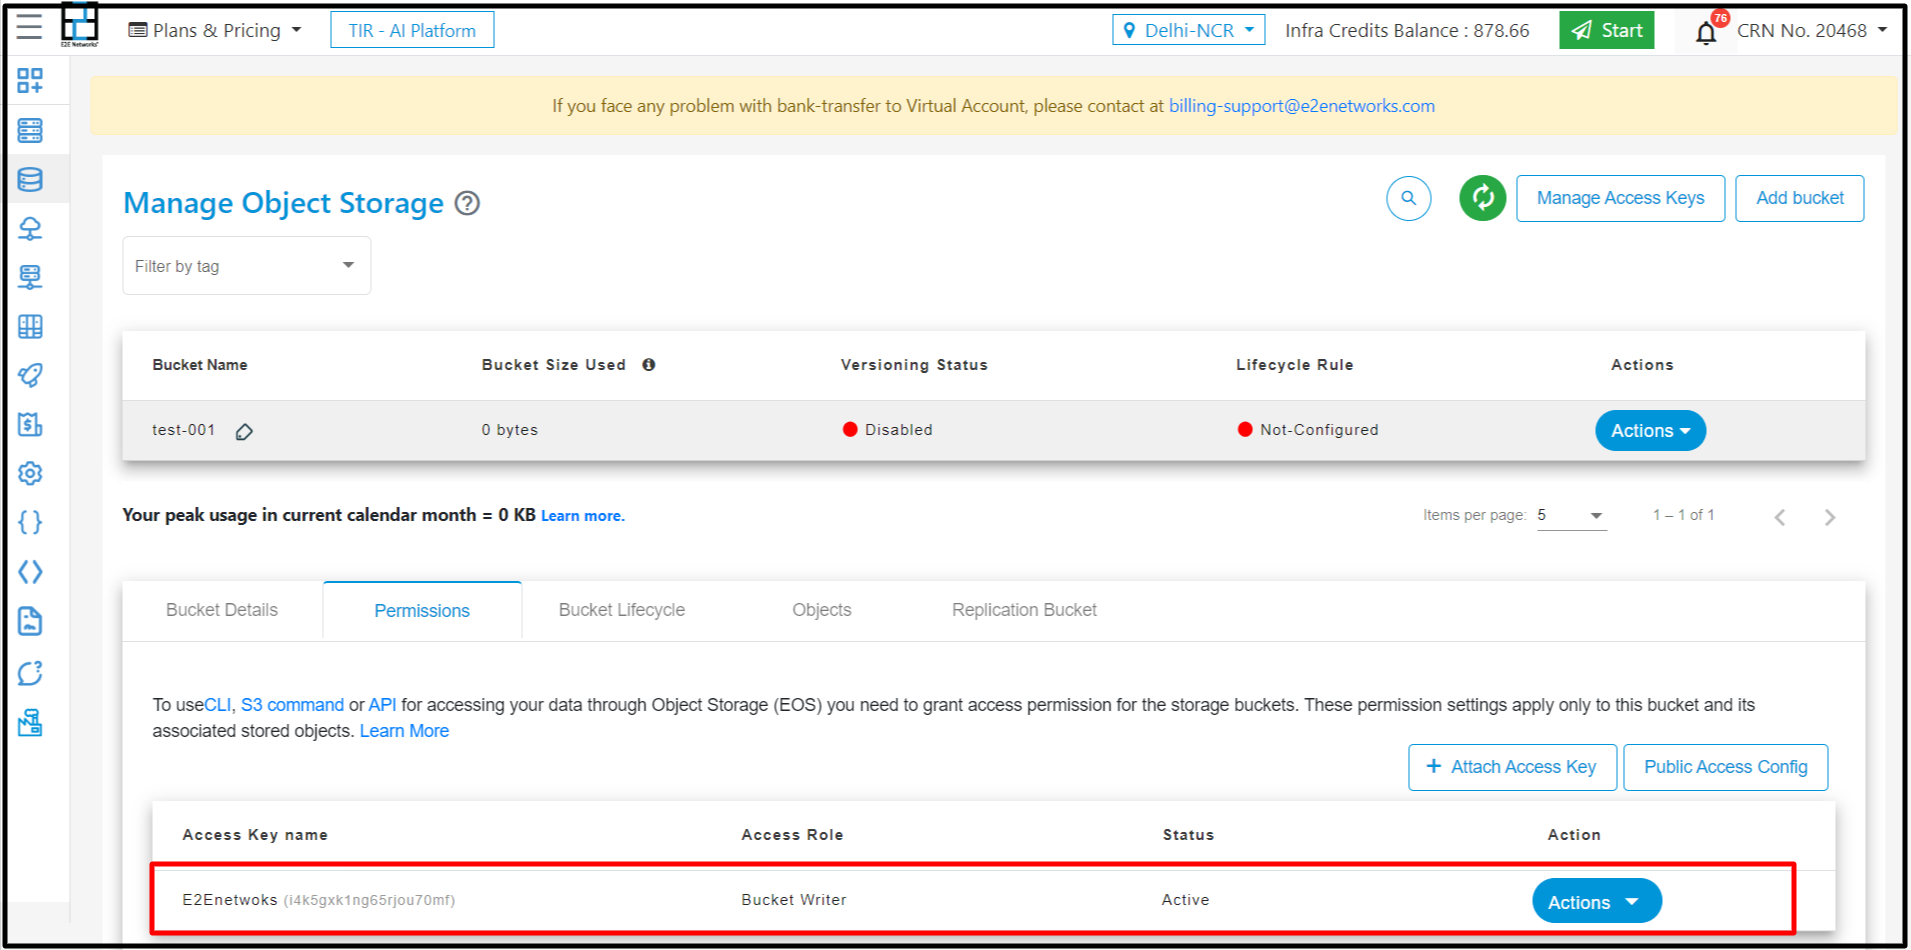Open the document report icon in sidebar

tap(30, 622)
